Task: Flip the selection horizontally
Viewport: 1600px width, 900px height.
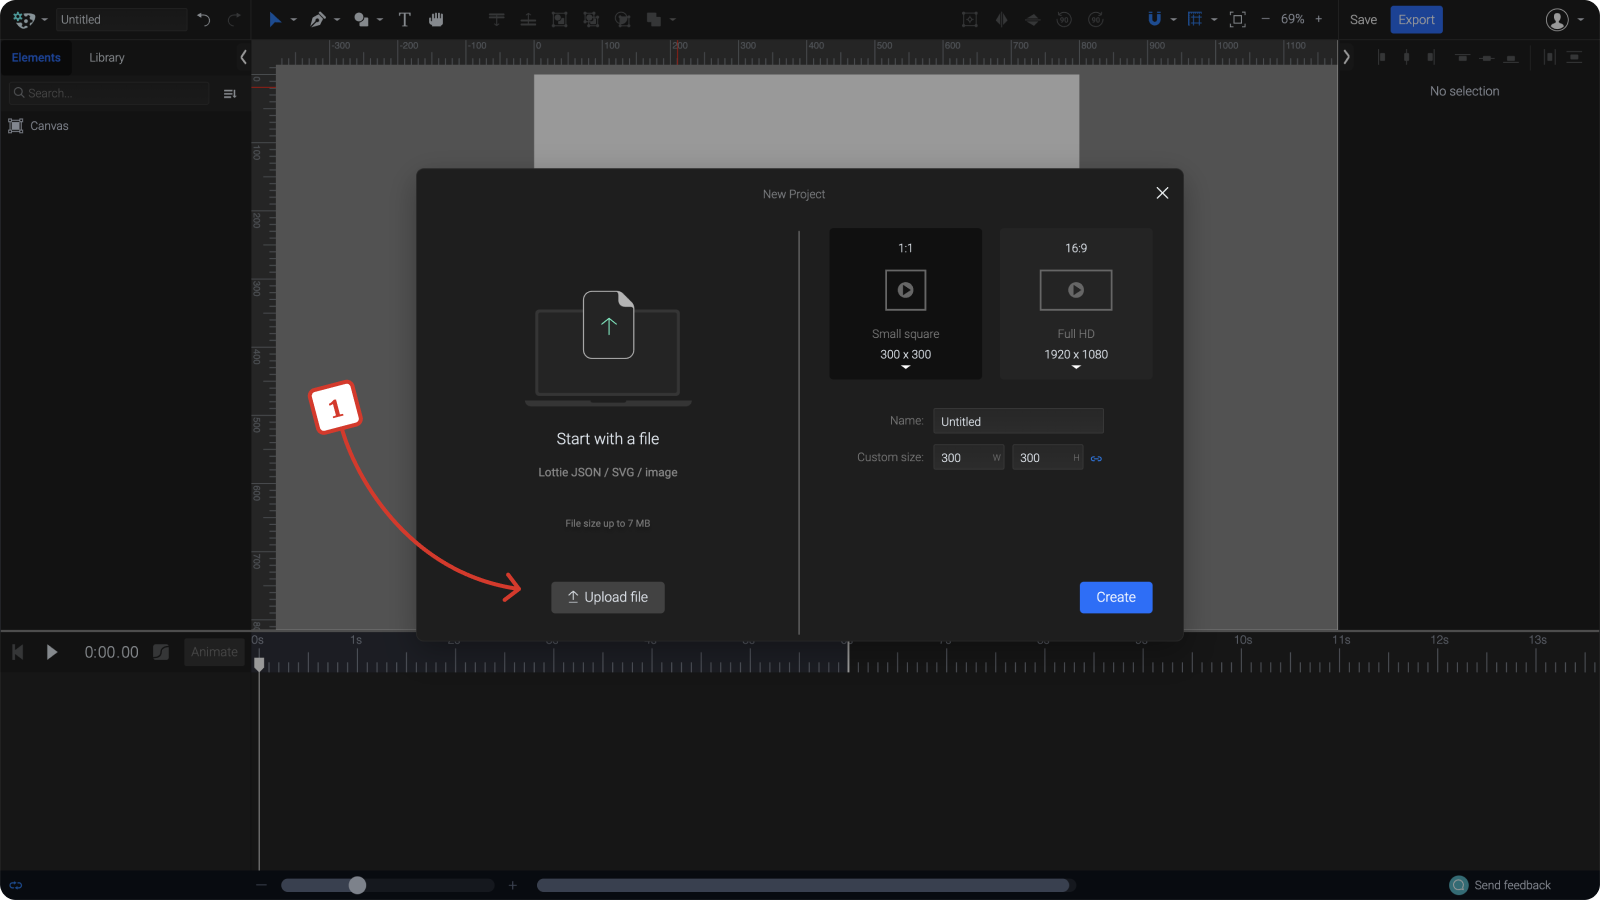Action: [1001, 19]
